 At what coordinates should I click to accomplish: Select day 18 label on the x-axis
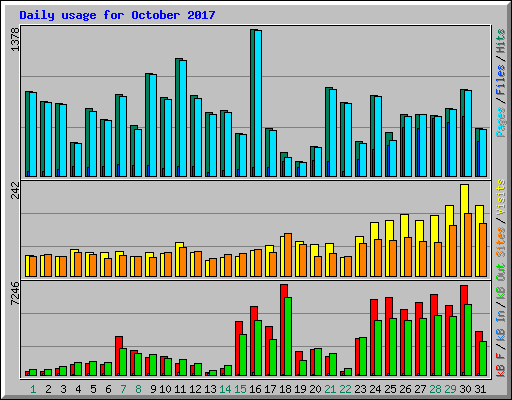pyautogui.click(x=285, y=389)
